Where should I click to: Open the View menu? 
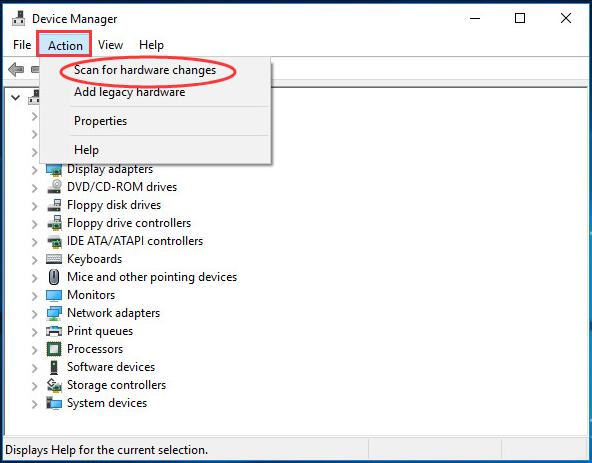click(110, 45)
